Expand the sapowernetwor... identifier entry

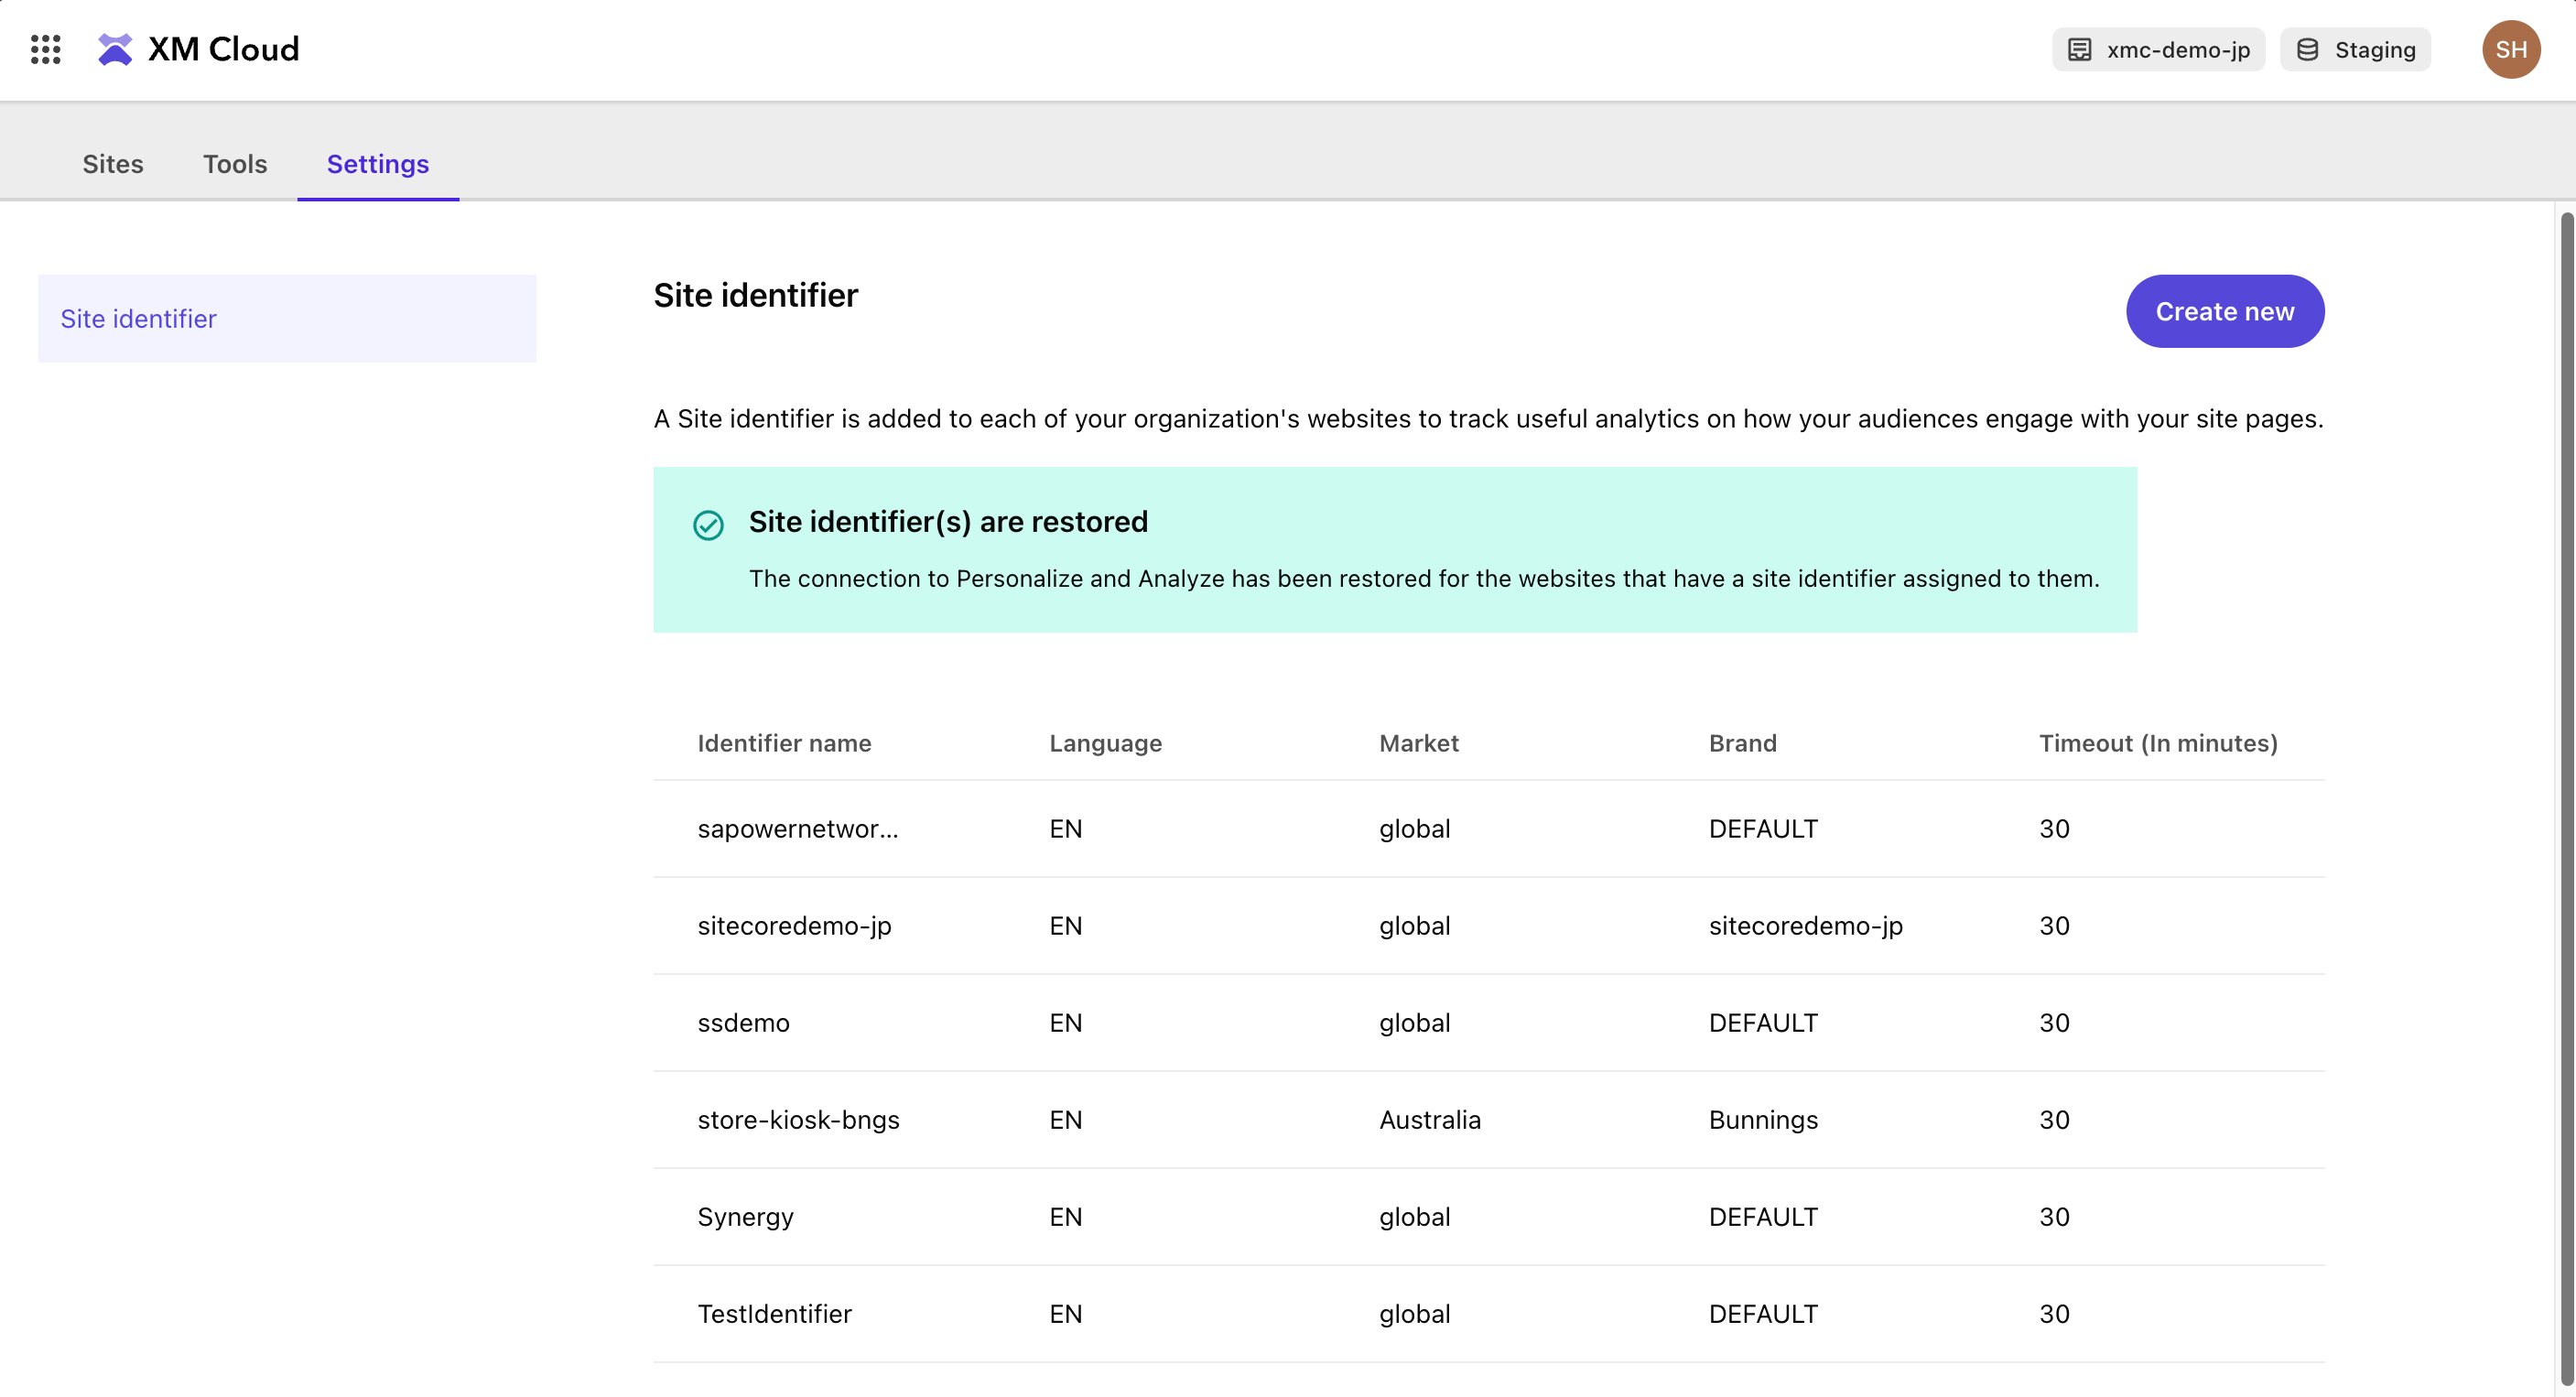click(x=796, y=828)
